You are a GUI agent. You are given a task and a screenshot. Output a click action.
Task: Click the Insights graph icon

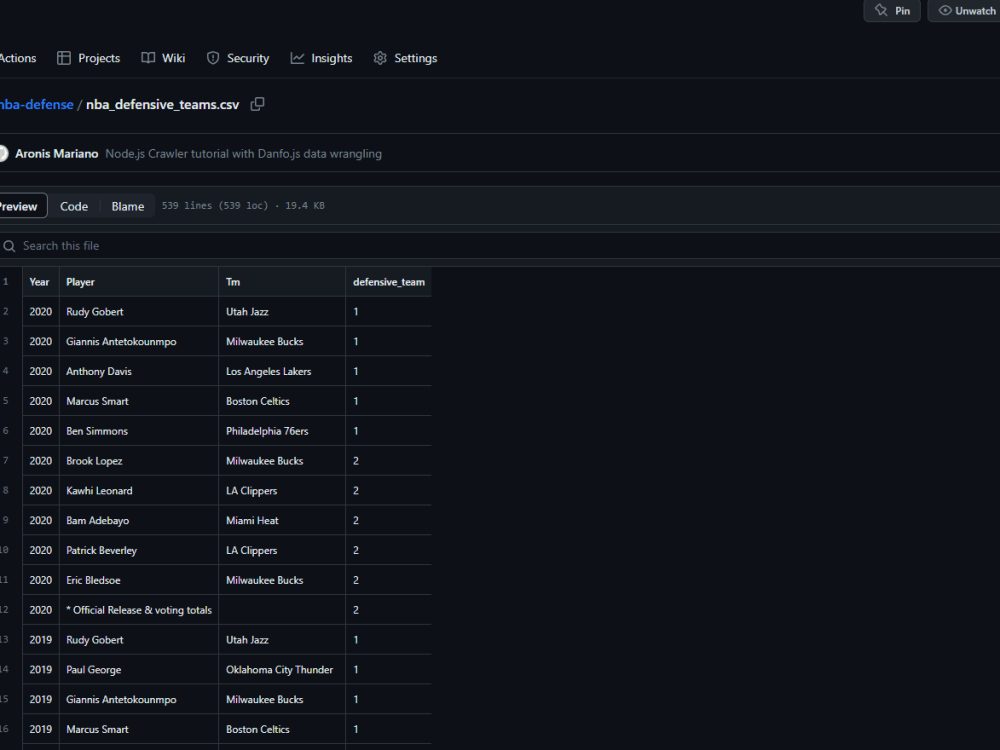click(x=297, y=58)
